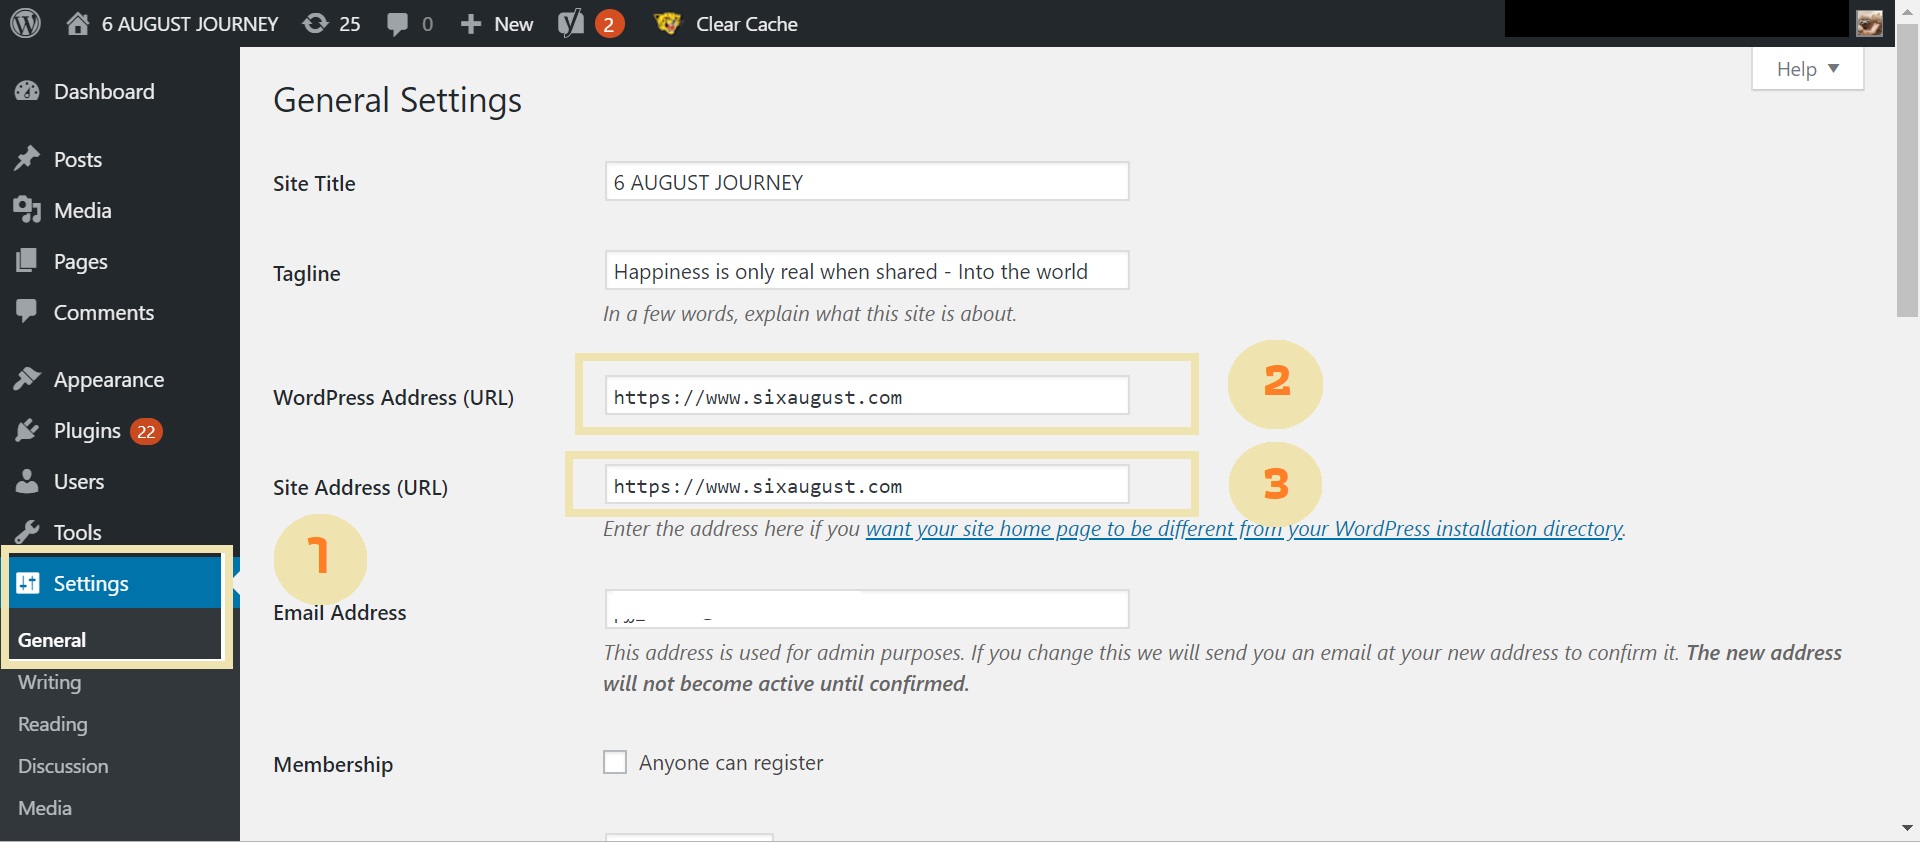Open Plugins with 22 pending updates
Screen dimensions: 1920x842
[x=87, y=431]
